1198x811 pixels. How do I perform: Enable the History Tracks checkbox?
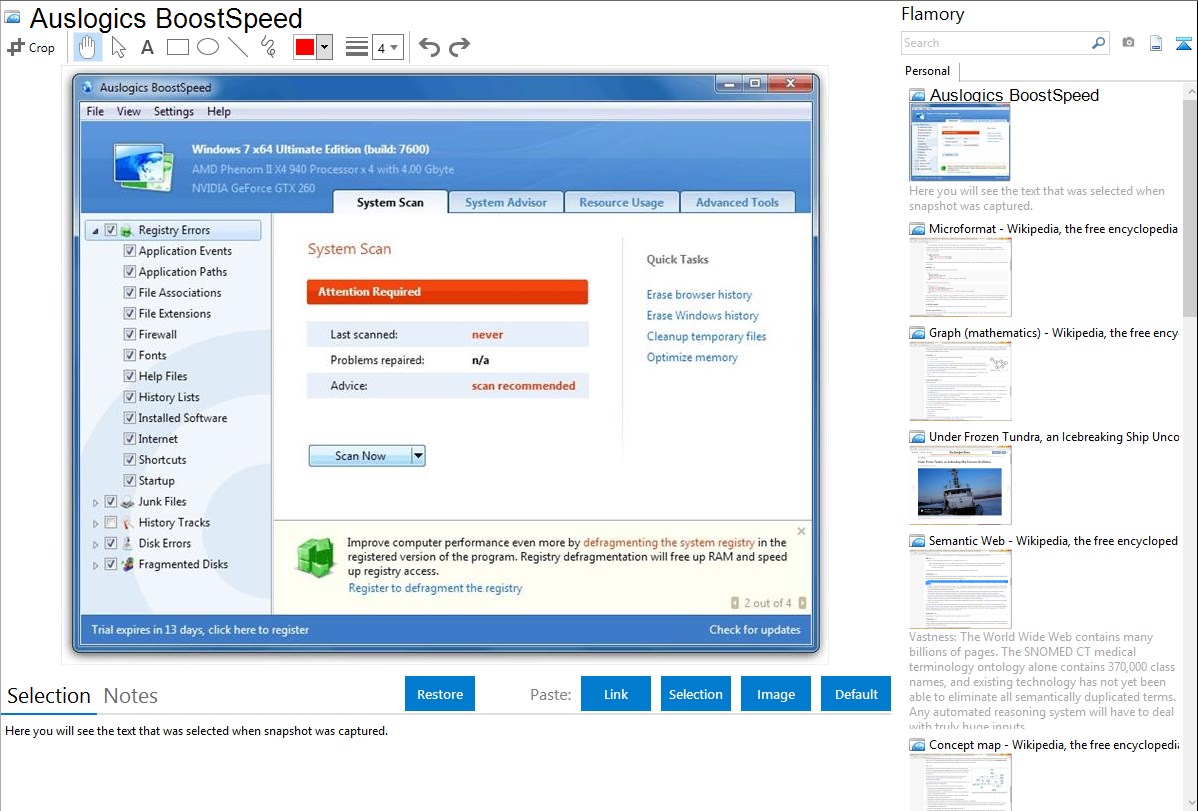click(x=111, y=523)
